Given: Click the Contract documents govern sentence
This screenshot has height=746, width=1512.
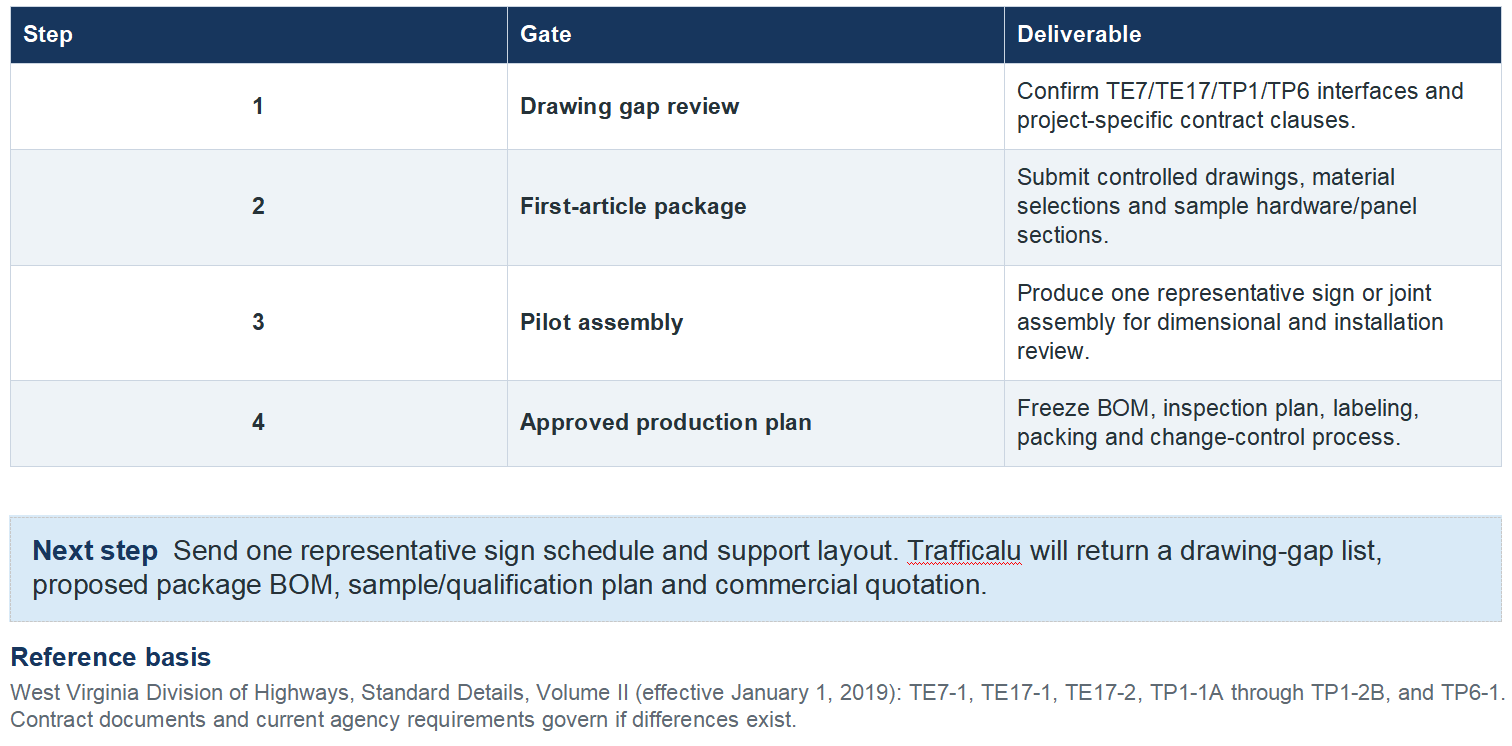Looking at the screenshot, I should coord(404,719).
